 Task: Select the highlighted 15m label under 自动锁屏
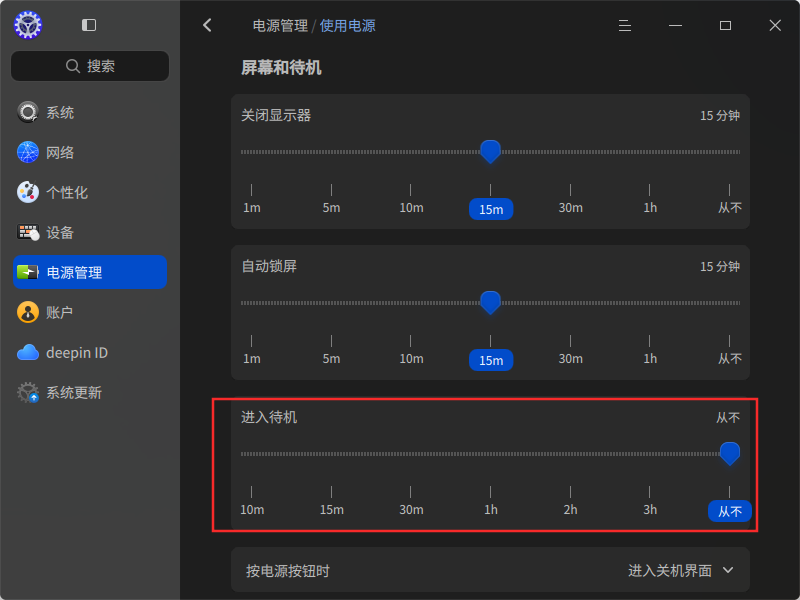tap(491, 360)
